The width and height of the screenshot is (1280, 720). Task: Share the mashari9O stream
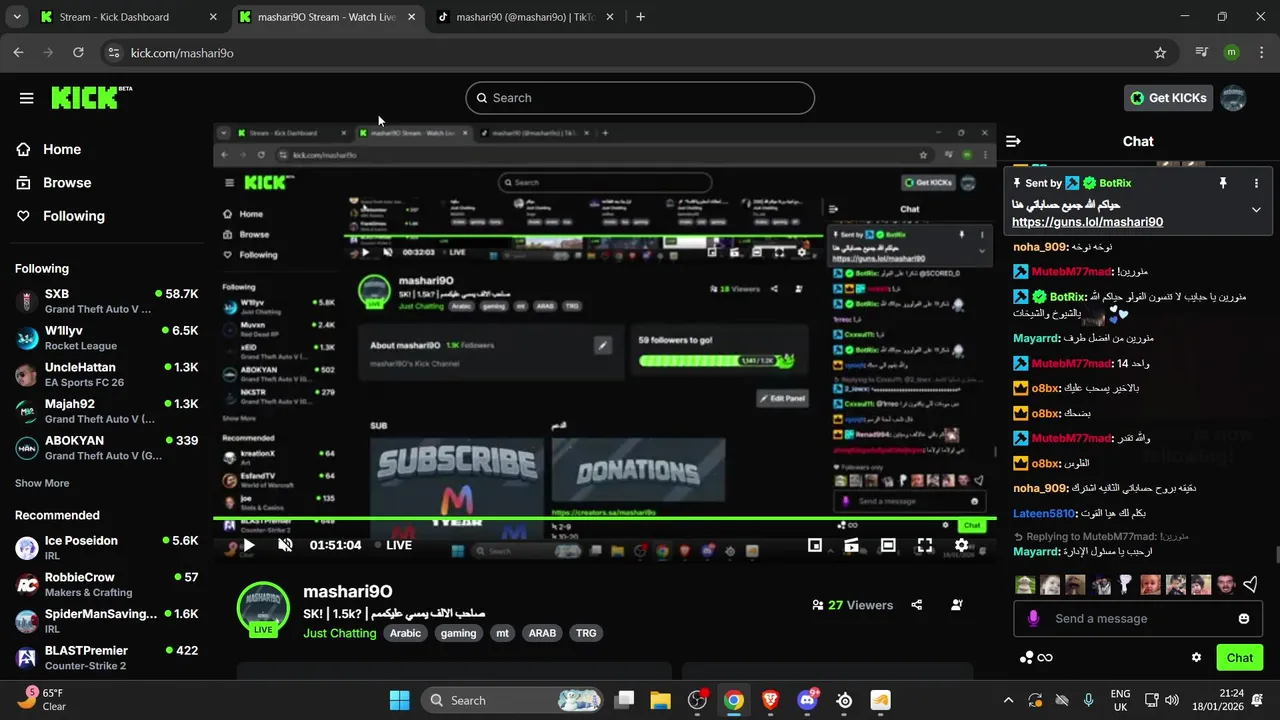point(917,605)
